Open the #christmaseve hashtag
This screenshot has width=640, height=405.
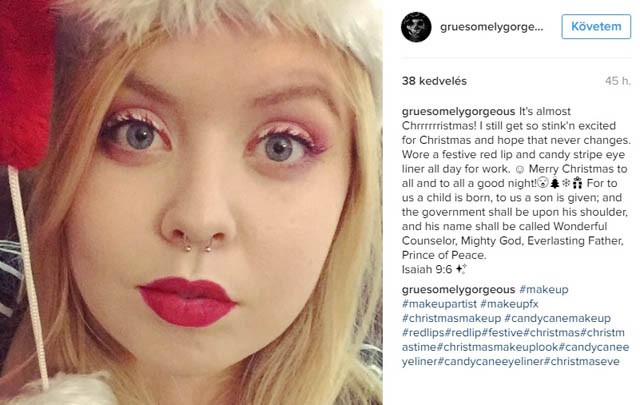point(582,361)
